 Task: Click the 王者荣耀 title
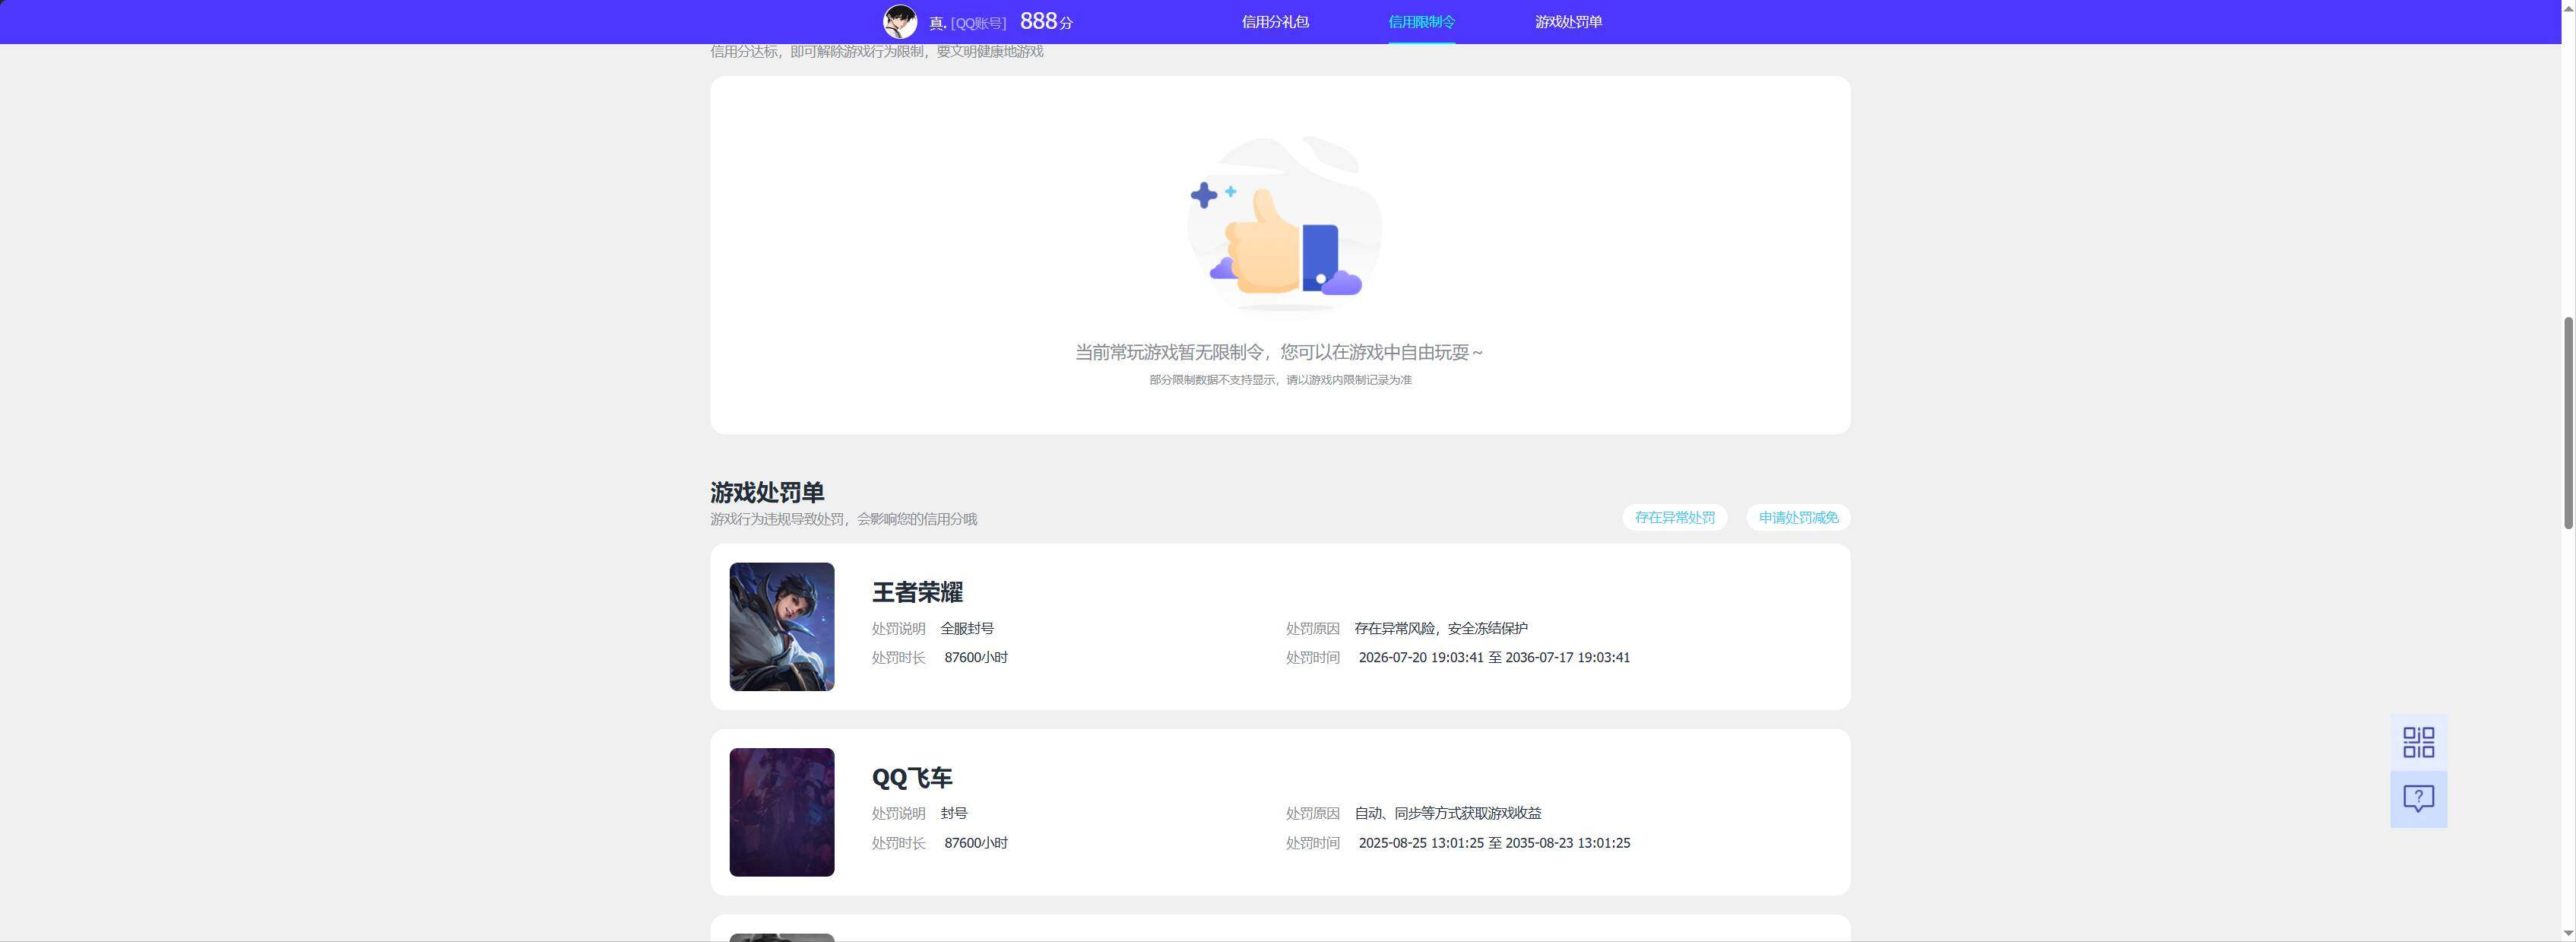(x=917, y=592)
